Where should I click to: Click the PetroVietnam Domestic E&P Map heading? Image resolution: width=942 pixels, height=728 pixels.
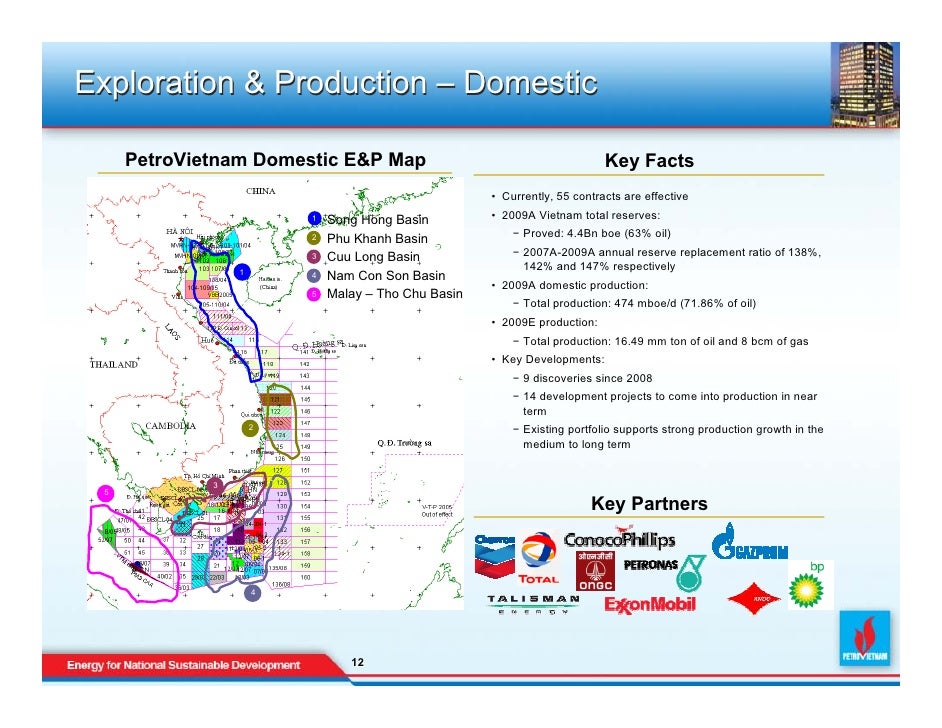pos(275,159)
